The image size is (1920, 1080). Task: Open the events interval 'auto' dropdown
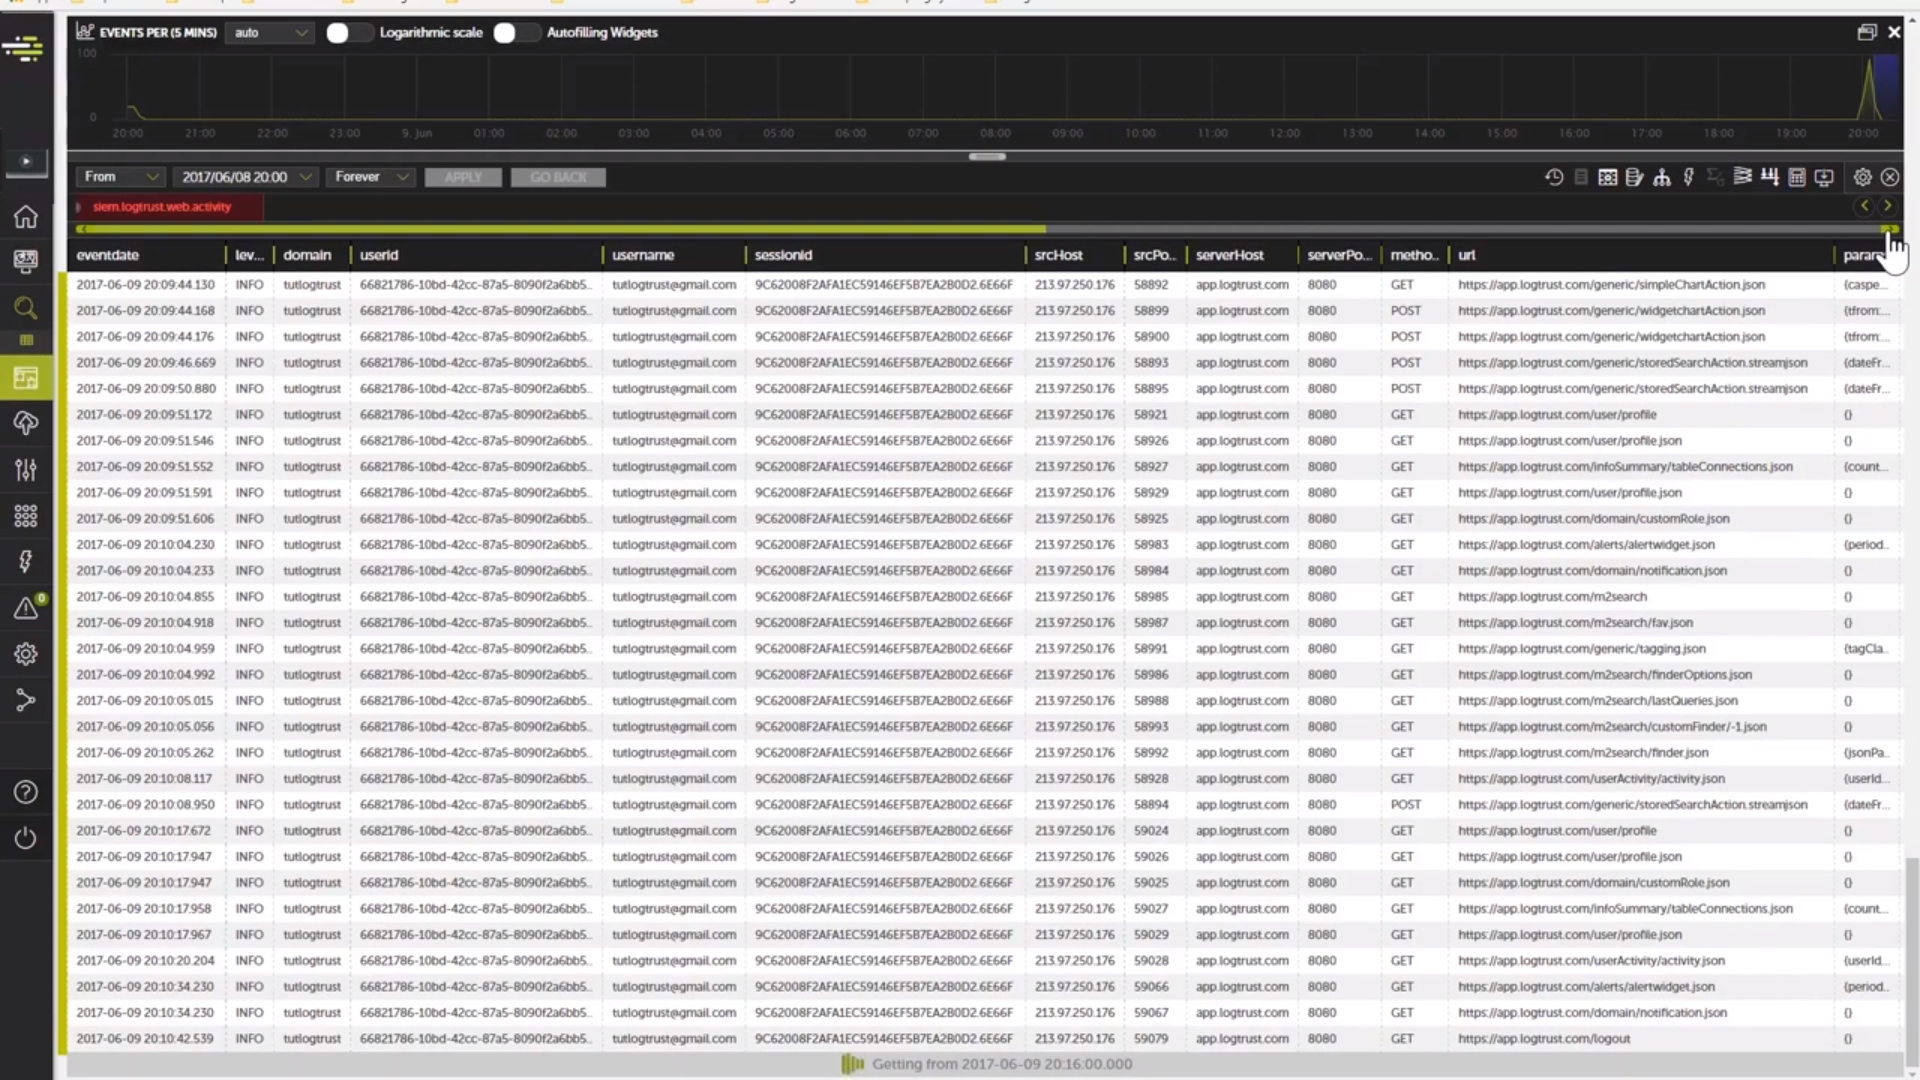tap(270, 33)
